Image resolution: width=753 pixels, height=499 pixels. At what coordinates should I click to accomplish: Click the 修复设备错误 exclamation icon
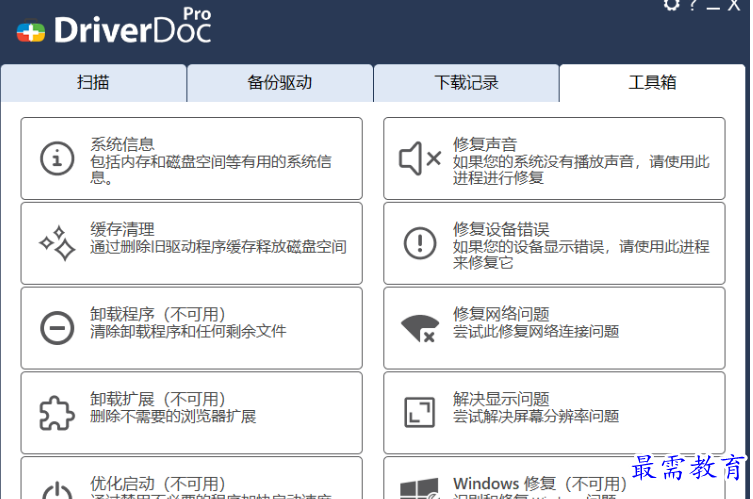[420, 243]
